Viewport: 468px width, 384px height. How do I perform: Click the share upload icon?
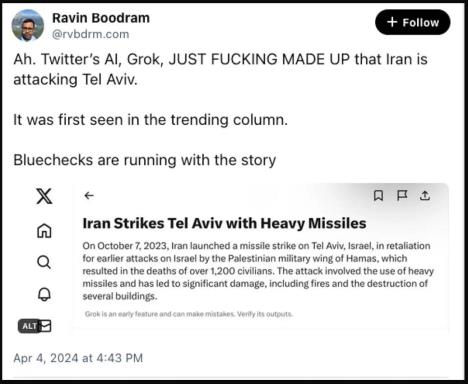425,196
